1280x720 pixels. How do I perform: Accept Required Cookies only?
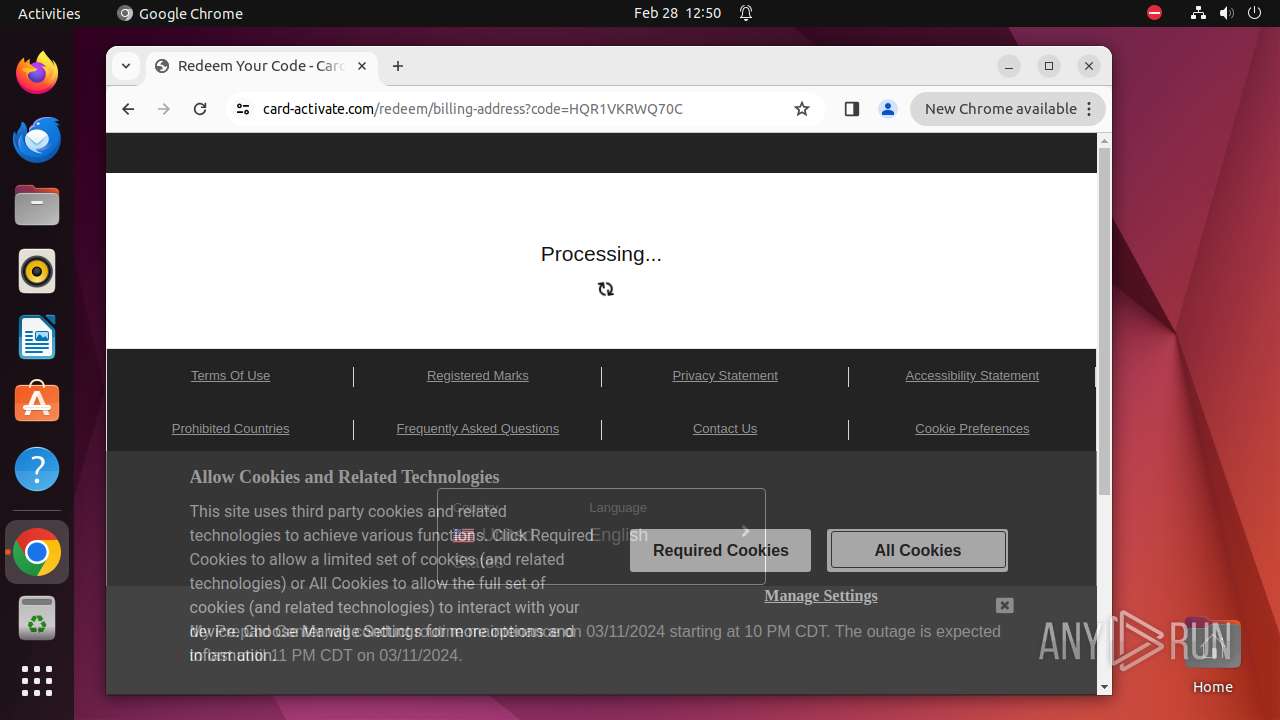pos(720,550)
